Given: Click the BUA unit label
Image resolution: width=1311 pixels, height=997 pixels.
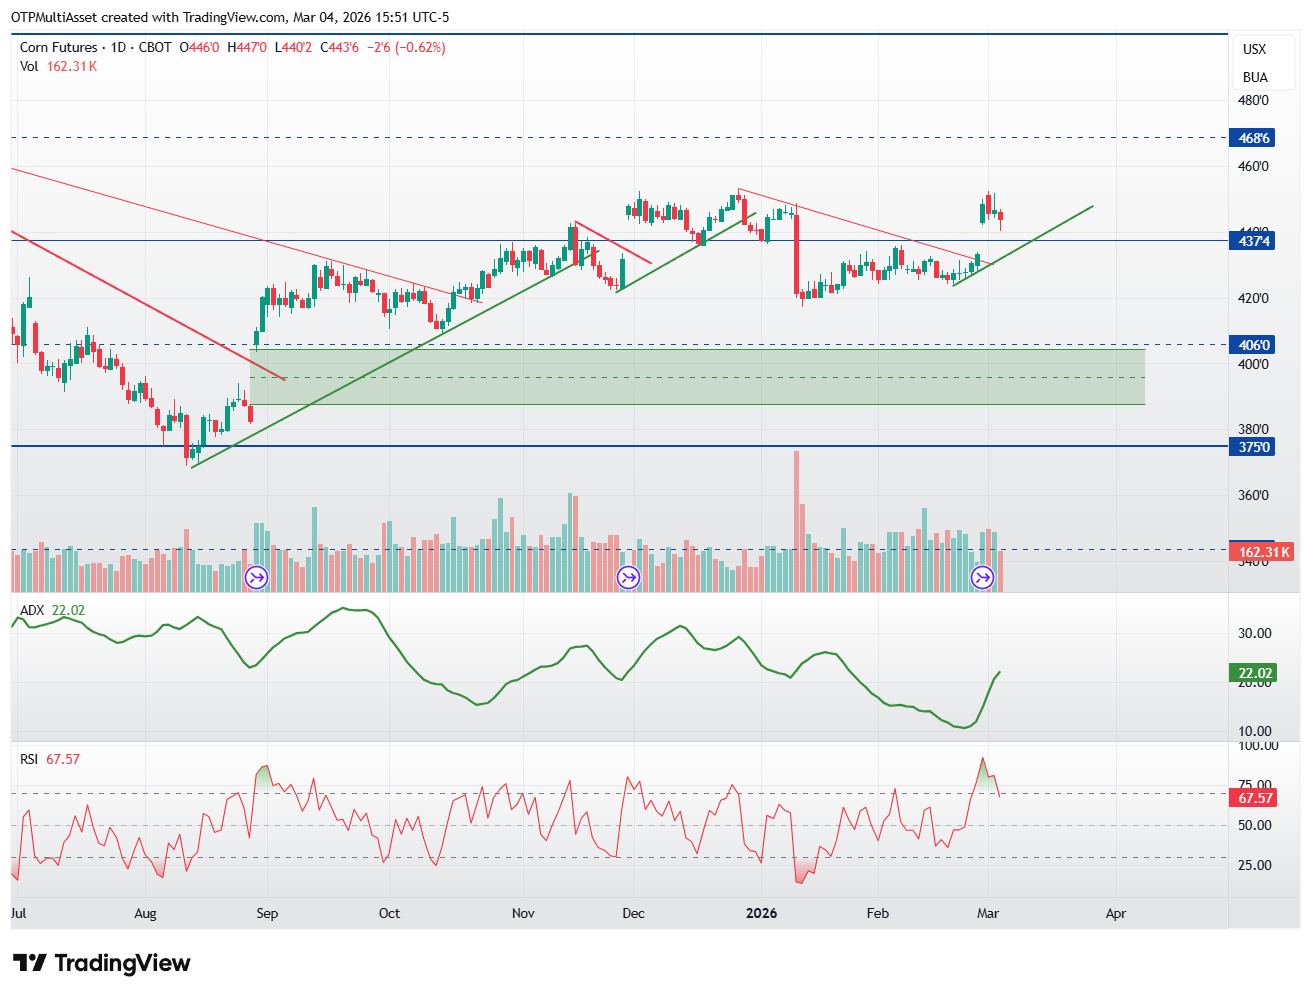Looking at the screenshot, I should coord(1255,77).
